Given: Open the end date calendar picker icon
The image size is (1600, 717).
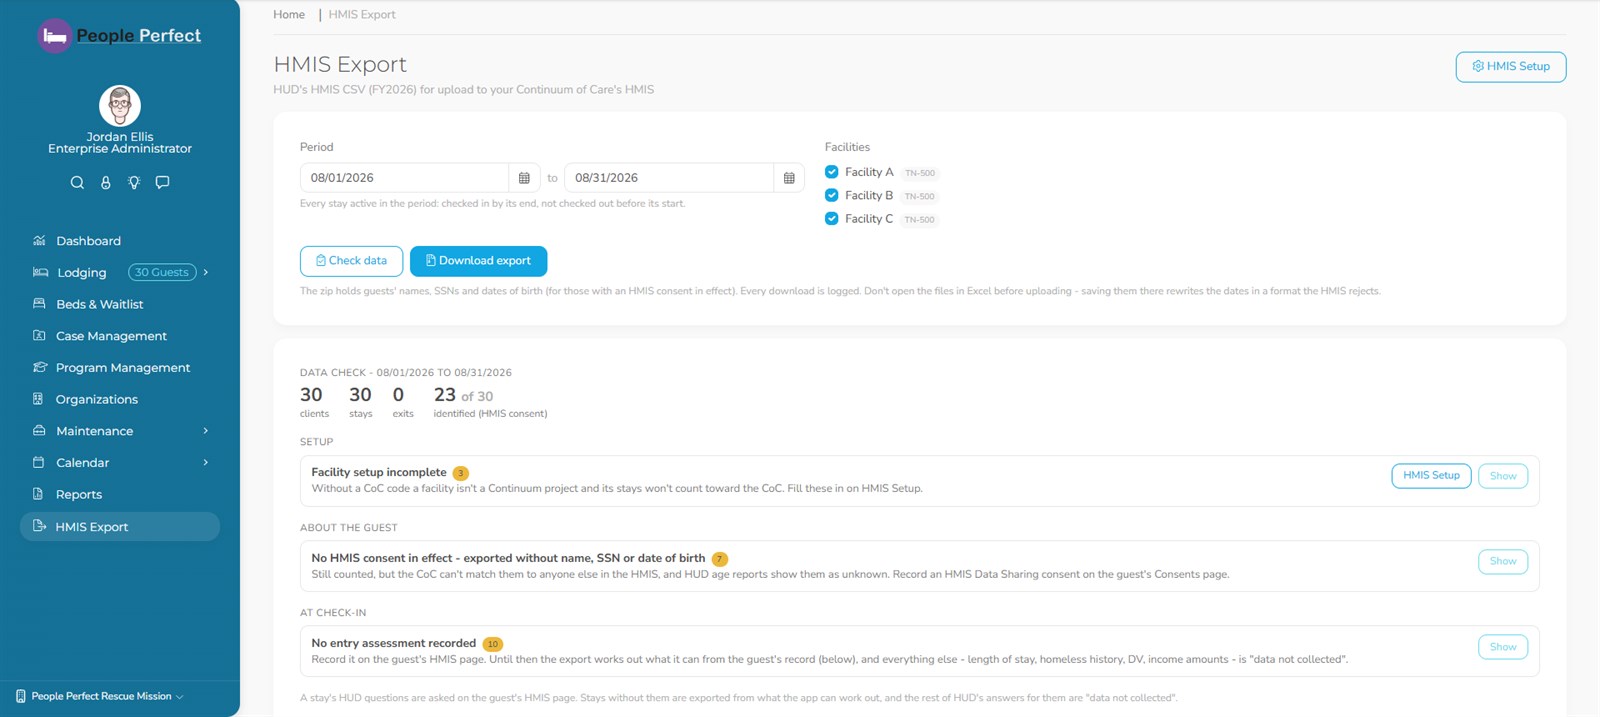Looking at the screenshot, I should (789, 178).
